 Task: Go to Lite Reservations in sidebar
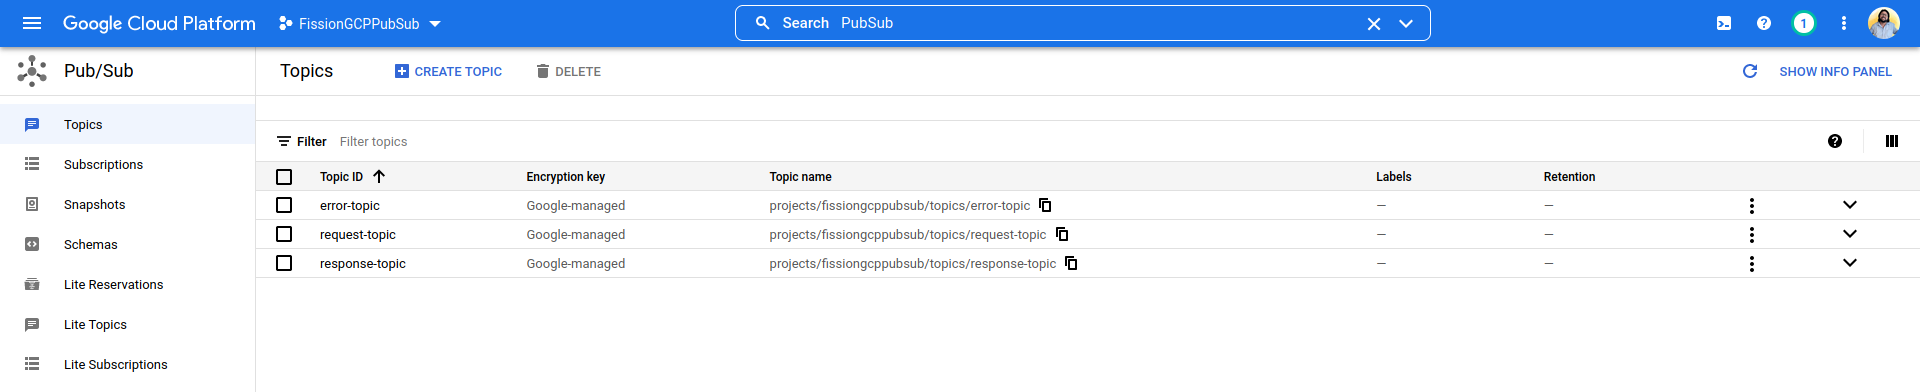127,284
